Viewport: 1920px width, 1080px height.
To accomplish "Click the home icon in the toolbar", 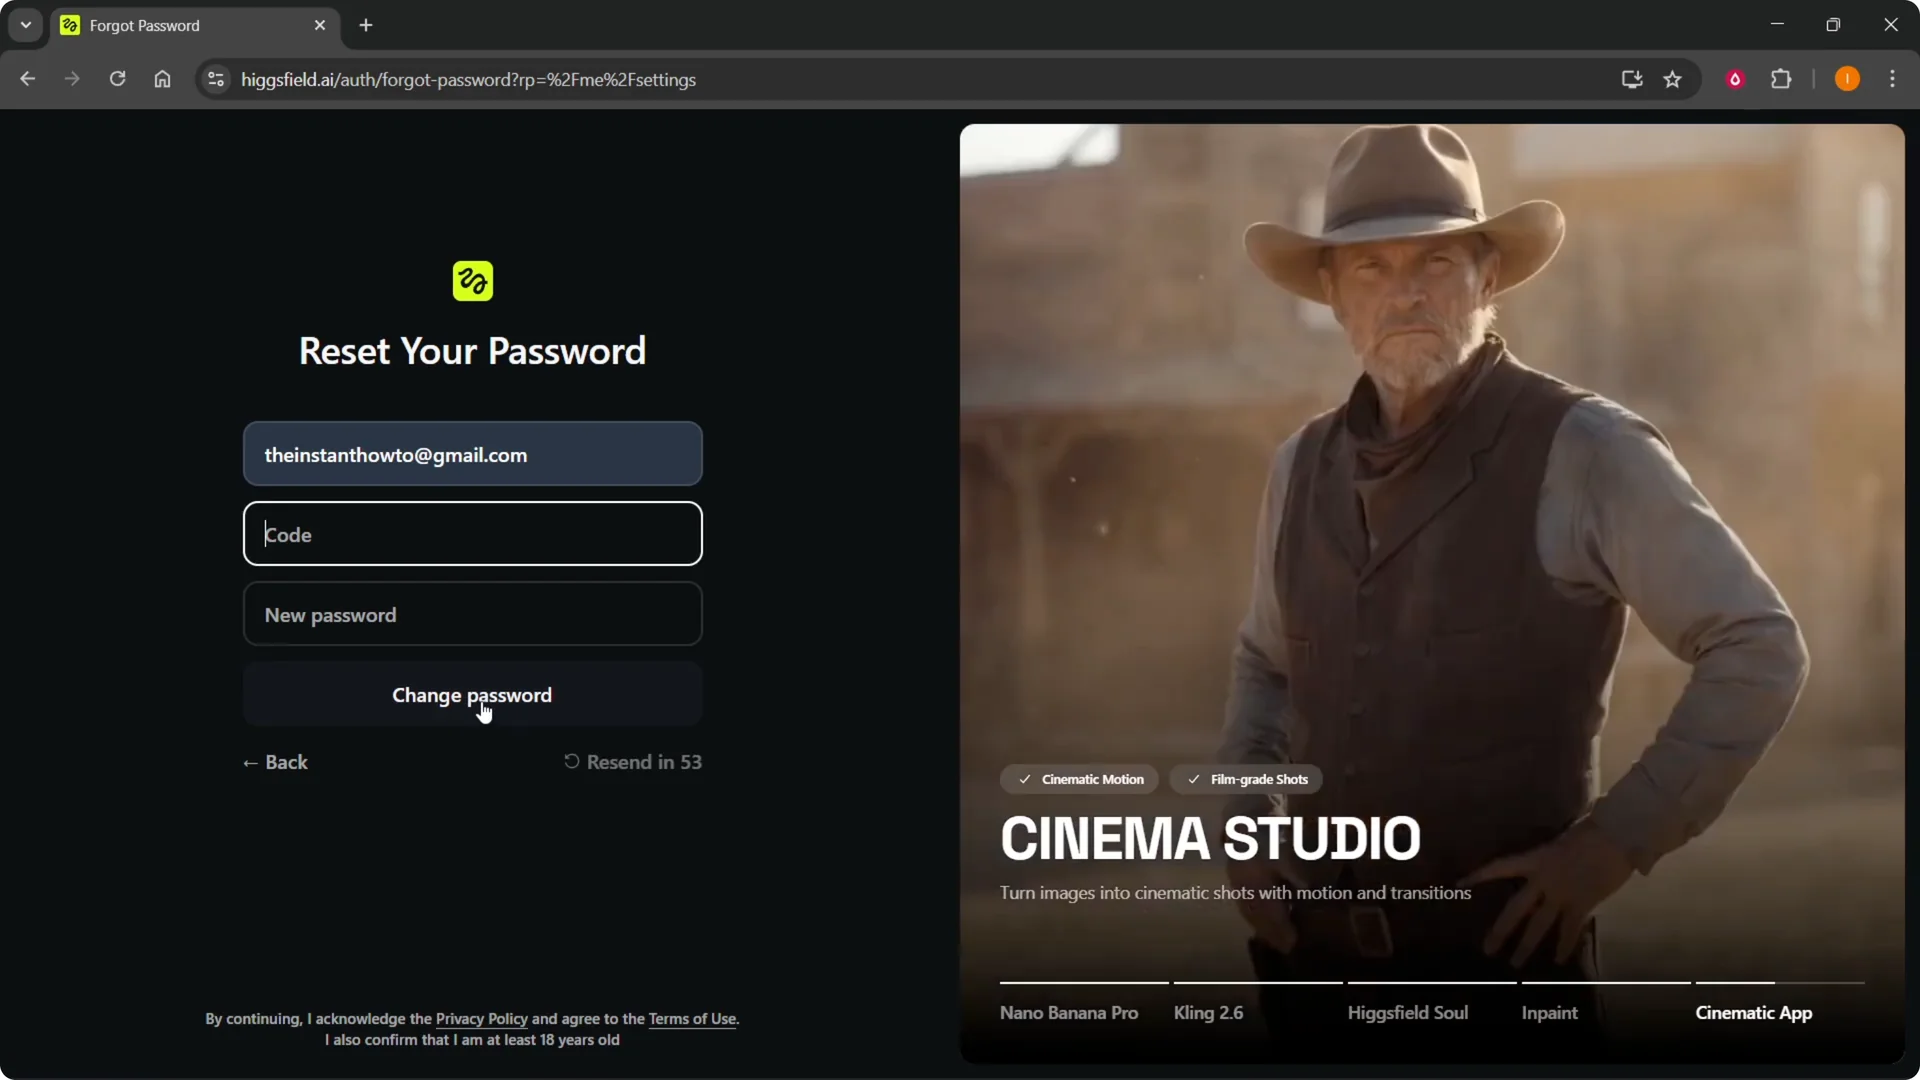I will click(162, 79).
